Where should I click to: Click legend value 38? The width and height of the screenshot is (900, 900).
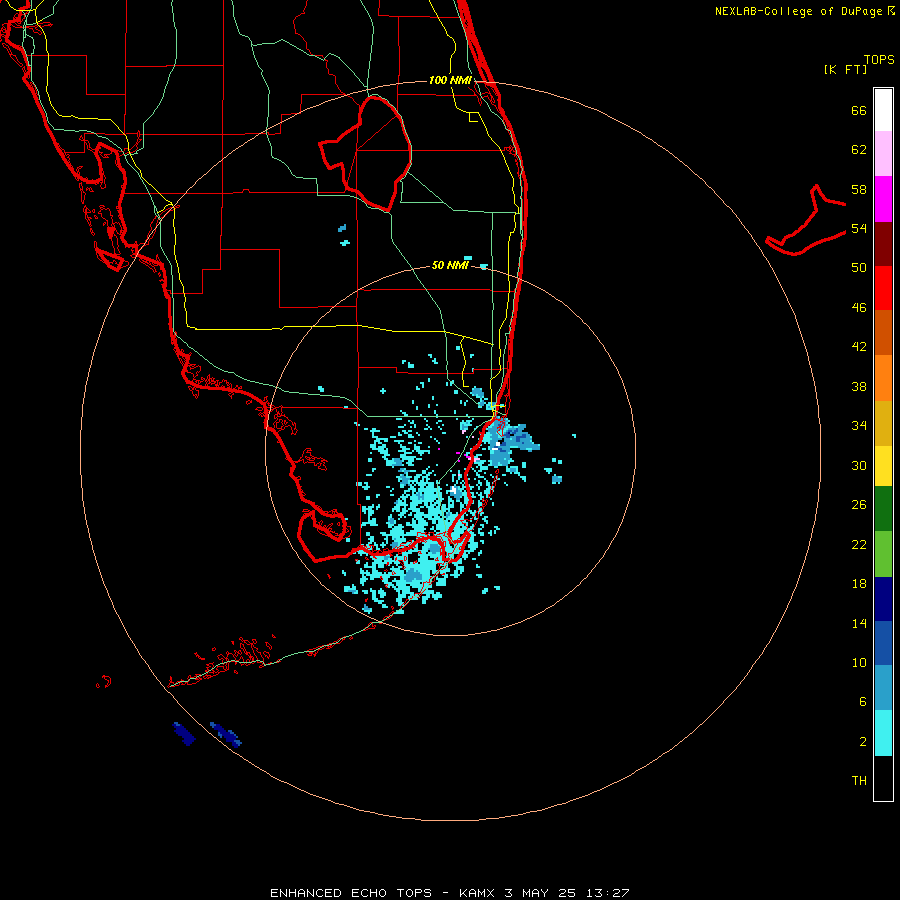click(x=859, y=386)
